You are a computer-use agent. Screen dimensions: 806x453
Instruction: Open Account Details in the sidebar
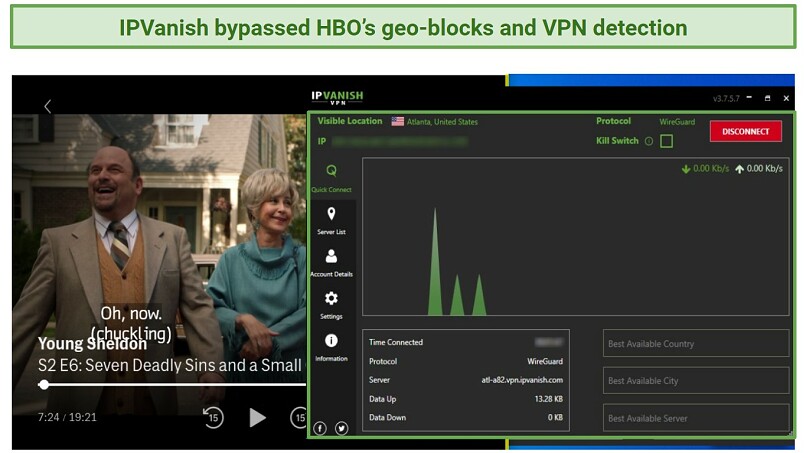(x=332, y=263)
